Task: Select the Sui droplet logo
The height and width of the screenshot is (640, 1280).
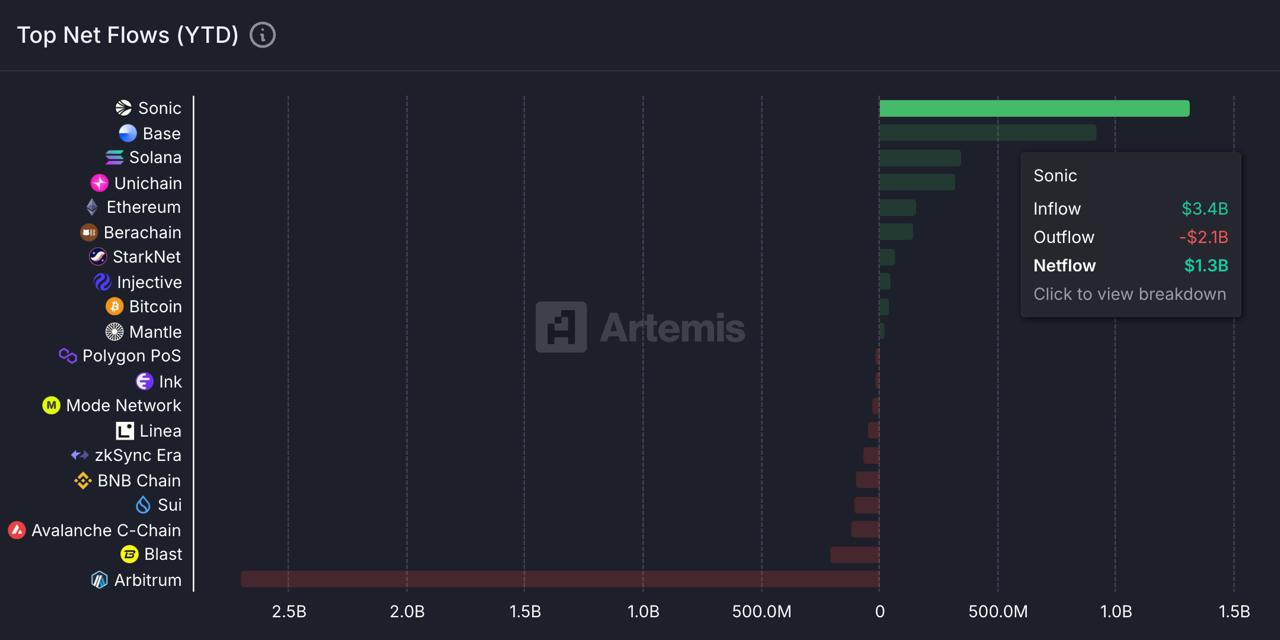Action: (x=143, y=505)
